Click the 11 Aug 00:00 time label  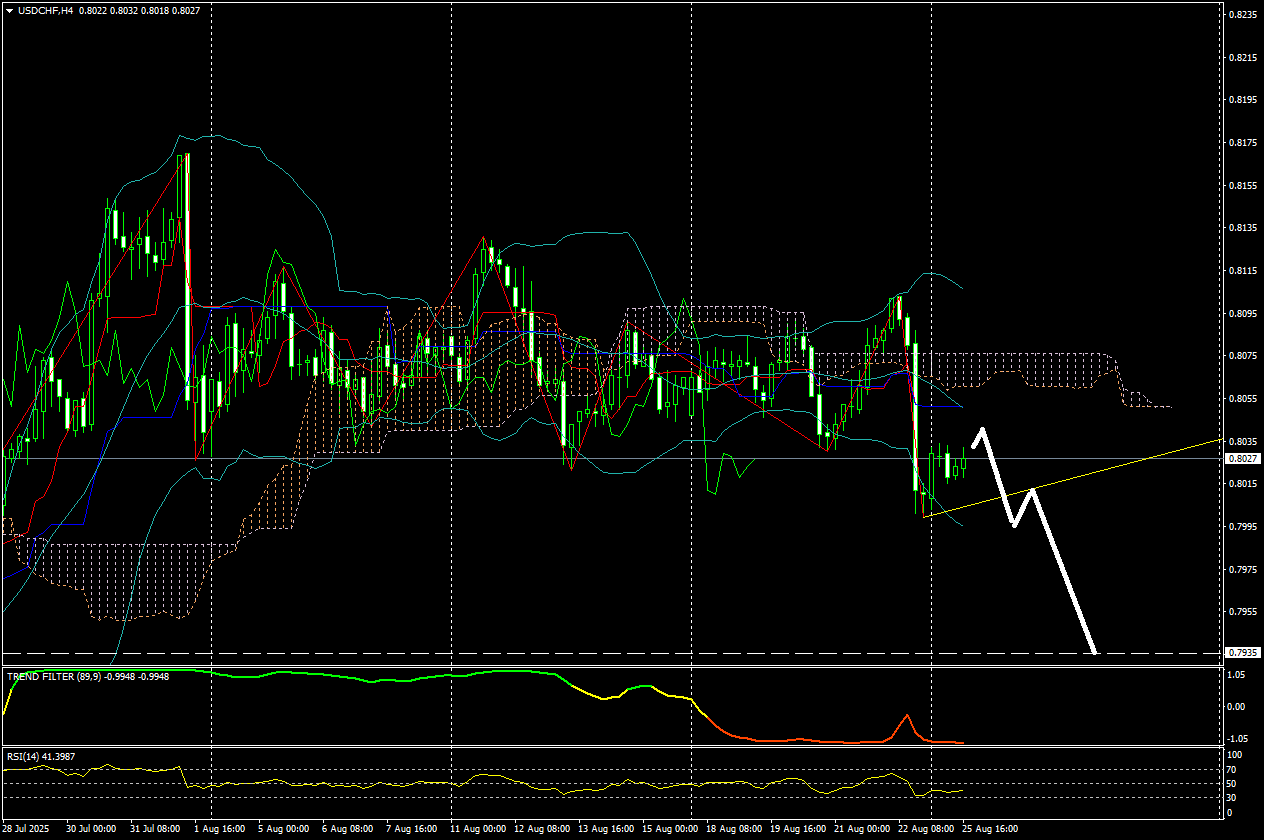pyautogui.click(x=476, y=829)
